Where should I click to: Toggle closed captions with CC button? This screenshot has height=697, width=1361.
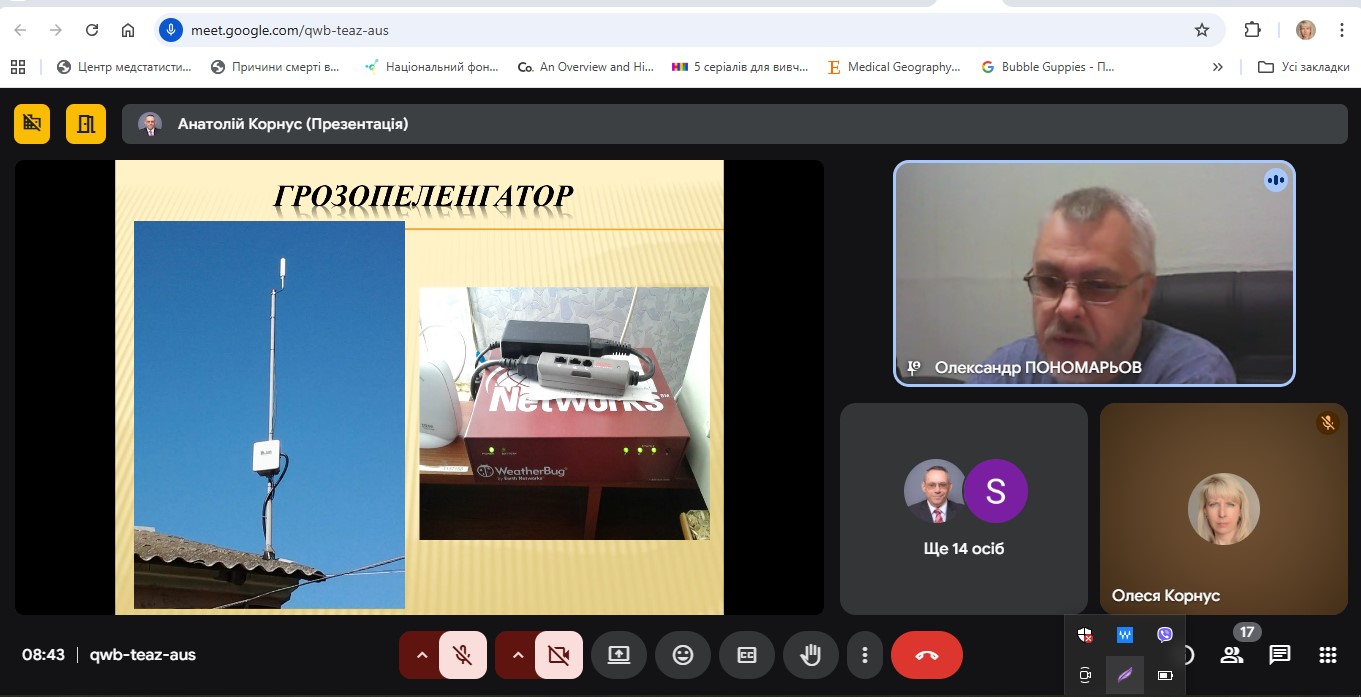click(x=746, y=655)
